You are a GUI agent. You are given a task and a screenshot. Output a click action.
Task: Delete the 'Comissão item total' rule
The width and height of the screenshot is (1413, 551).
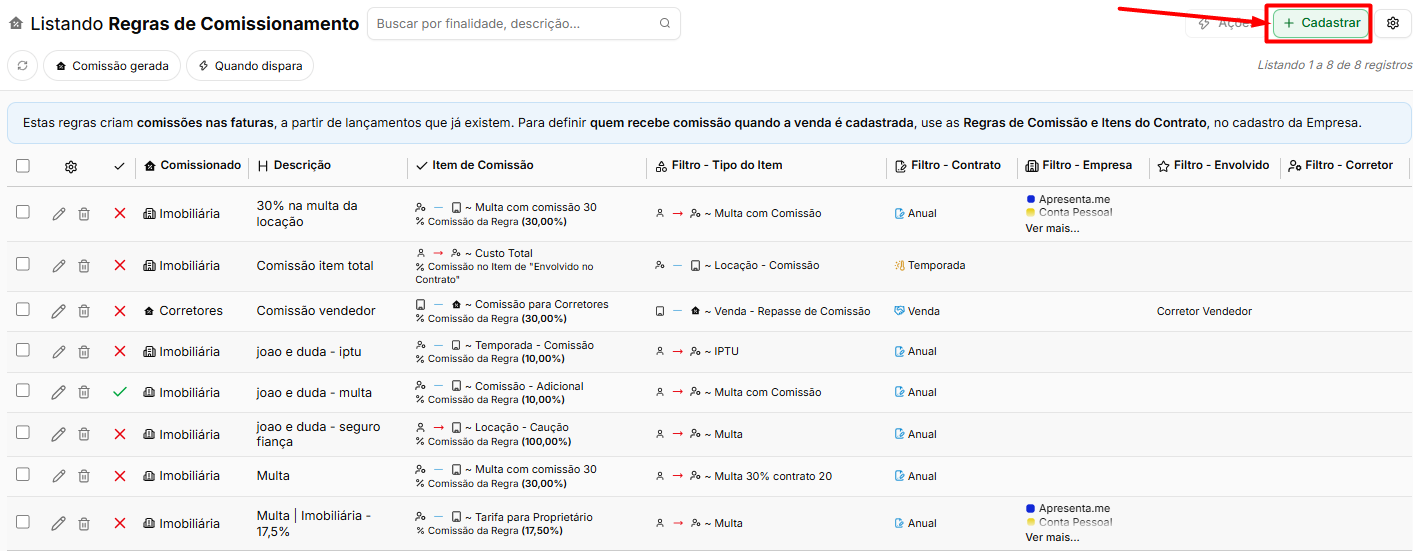(x=84, y=265)
